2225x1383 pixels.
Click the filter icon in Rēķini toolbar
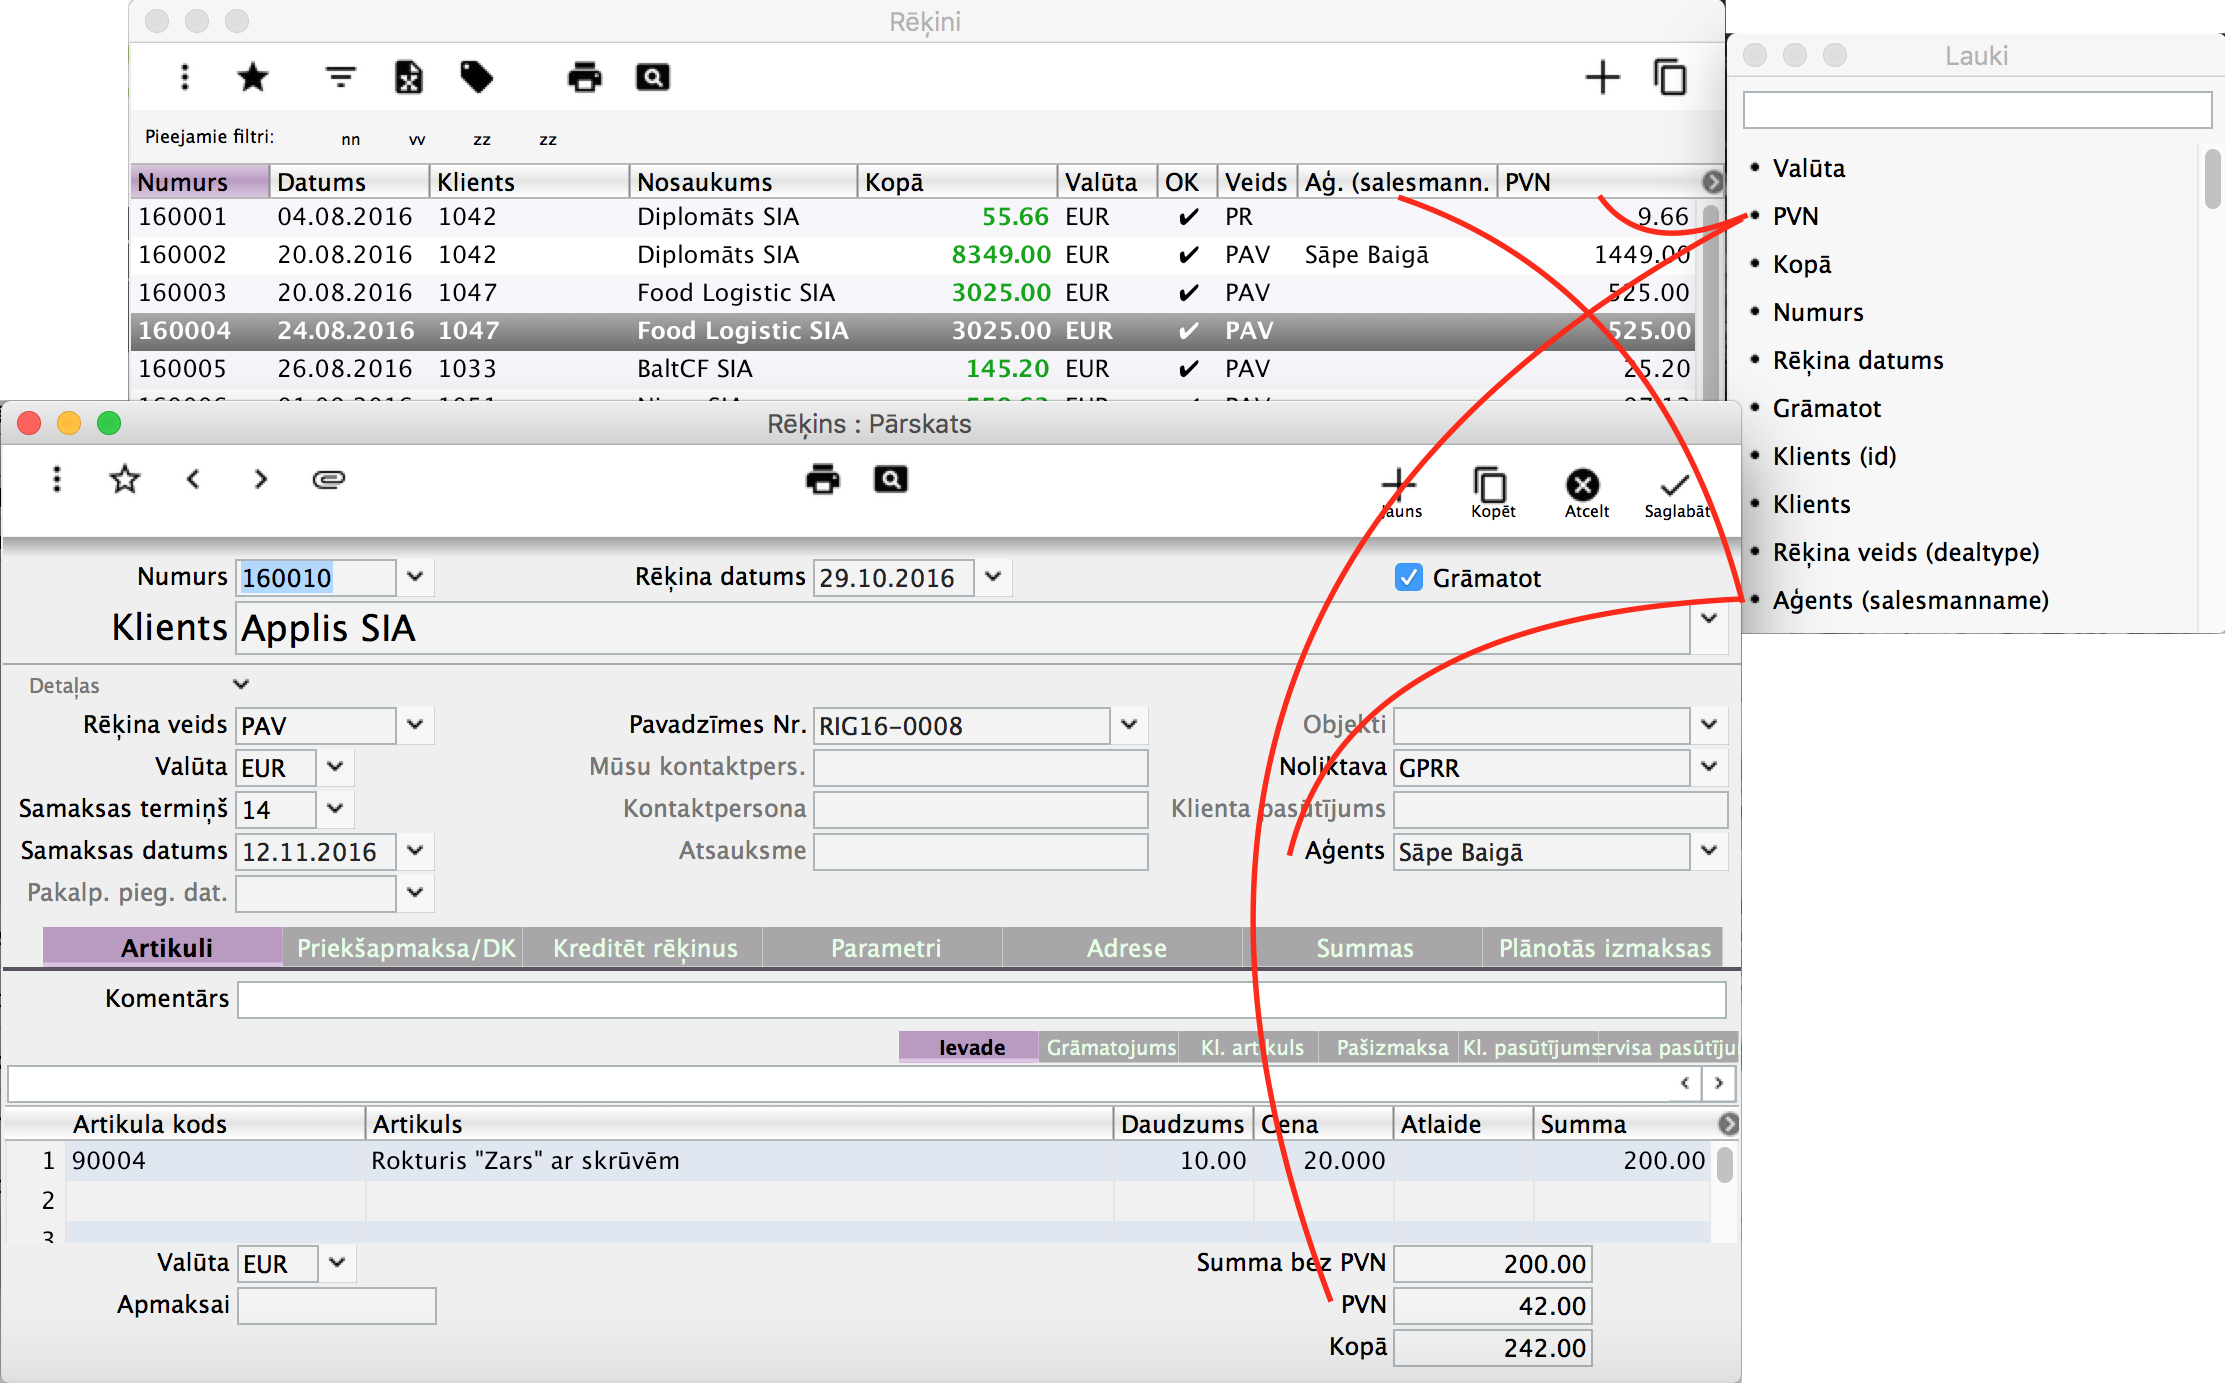tap(340, 77)
